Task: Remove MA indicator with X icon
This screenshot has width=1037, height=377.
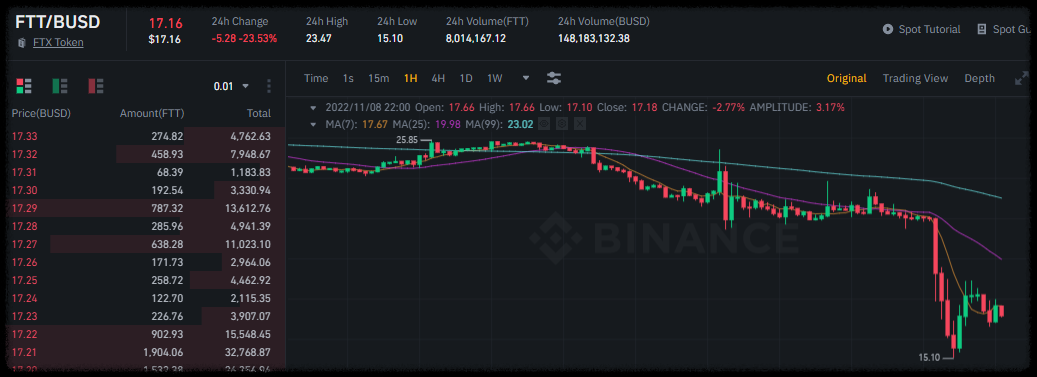Action: tap(579, 123)
